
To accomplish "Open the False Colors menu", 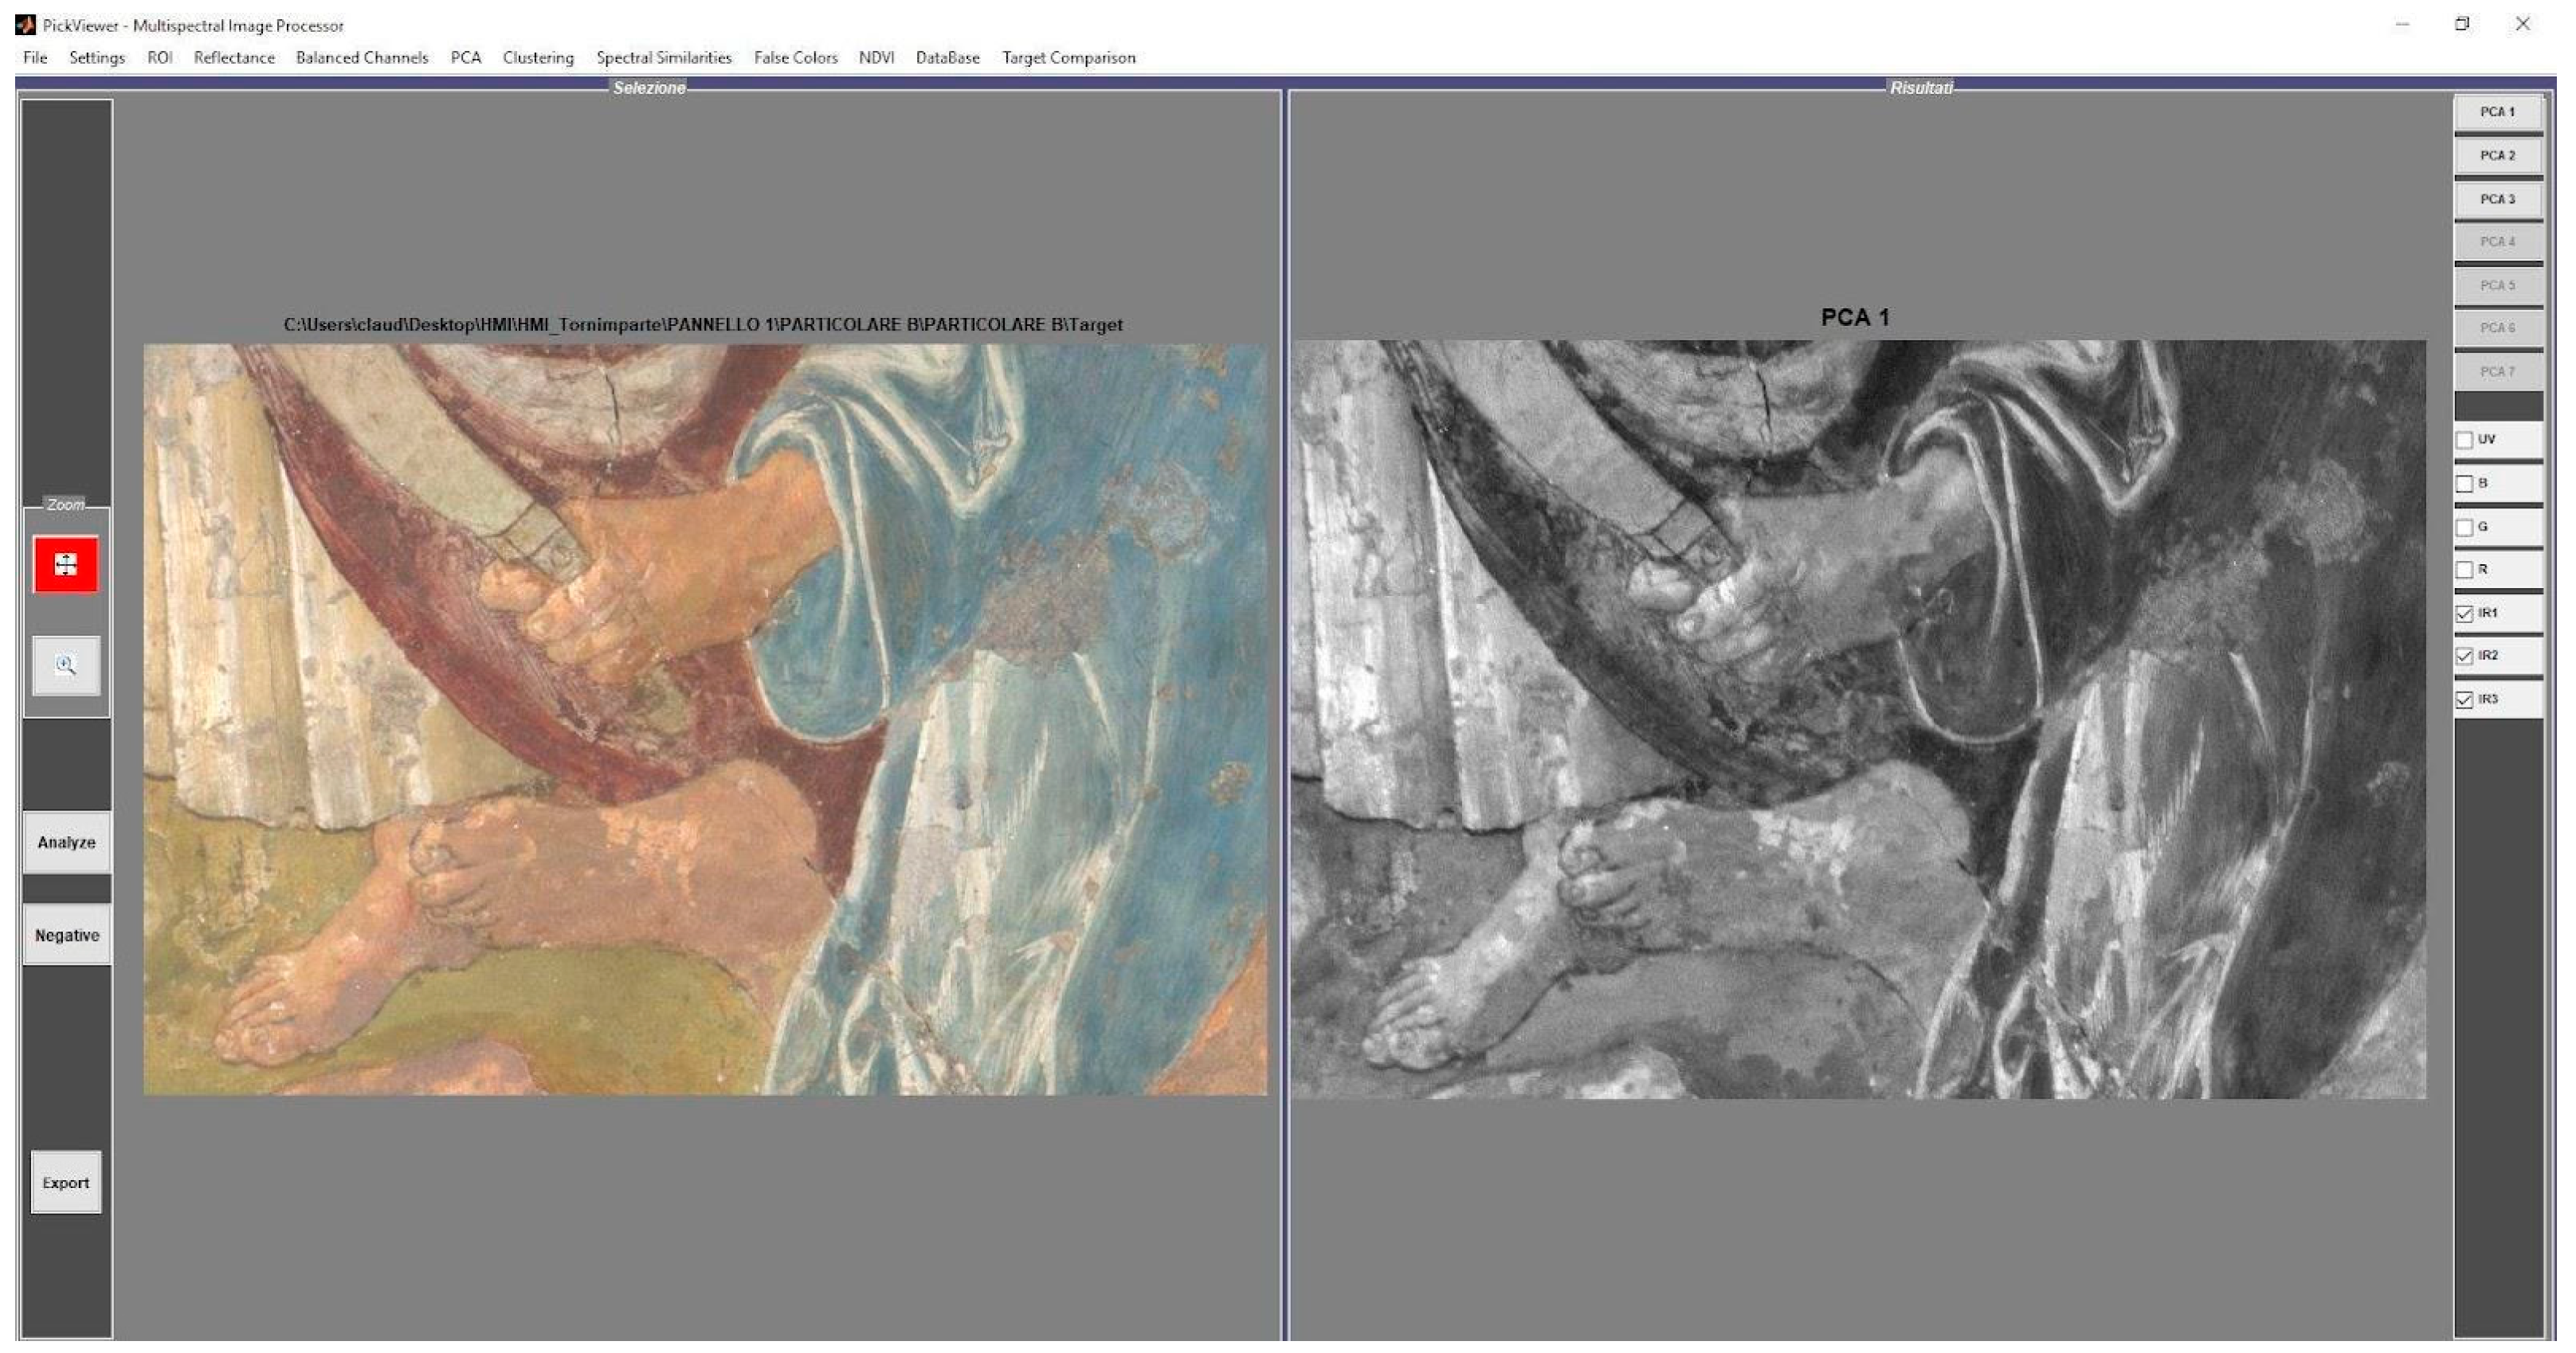I will [x=796, y=58].
